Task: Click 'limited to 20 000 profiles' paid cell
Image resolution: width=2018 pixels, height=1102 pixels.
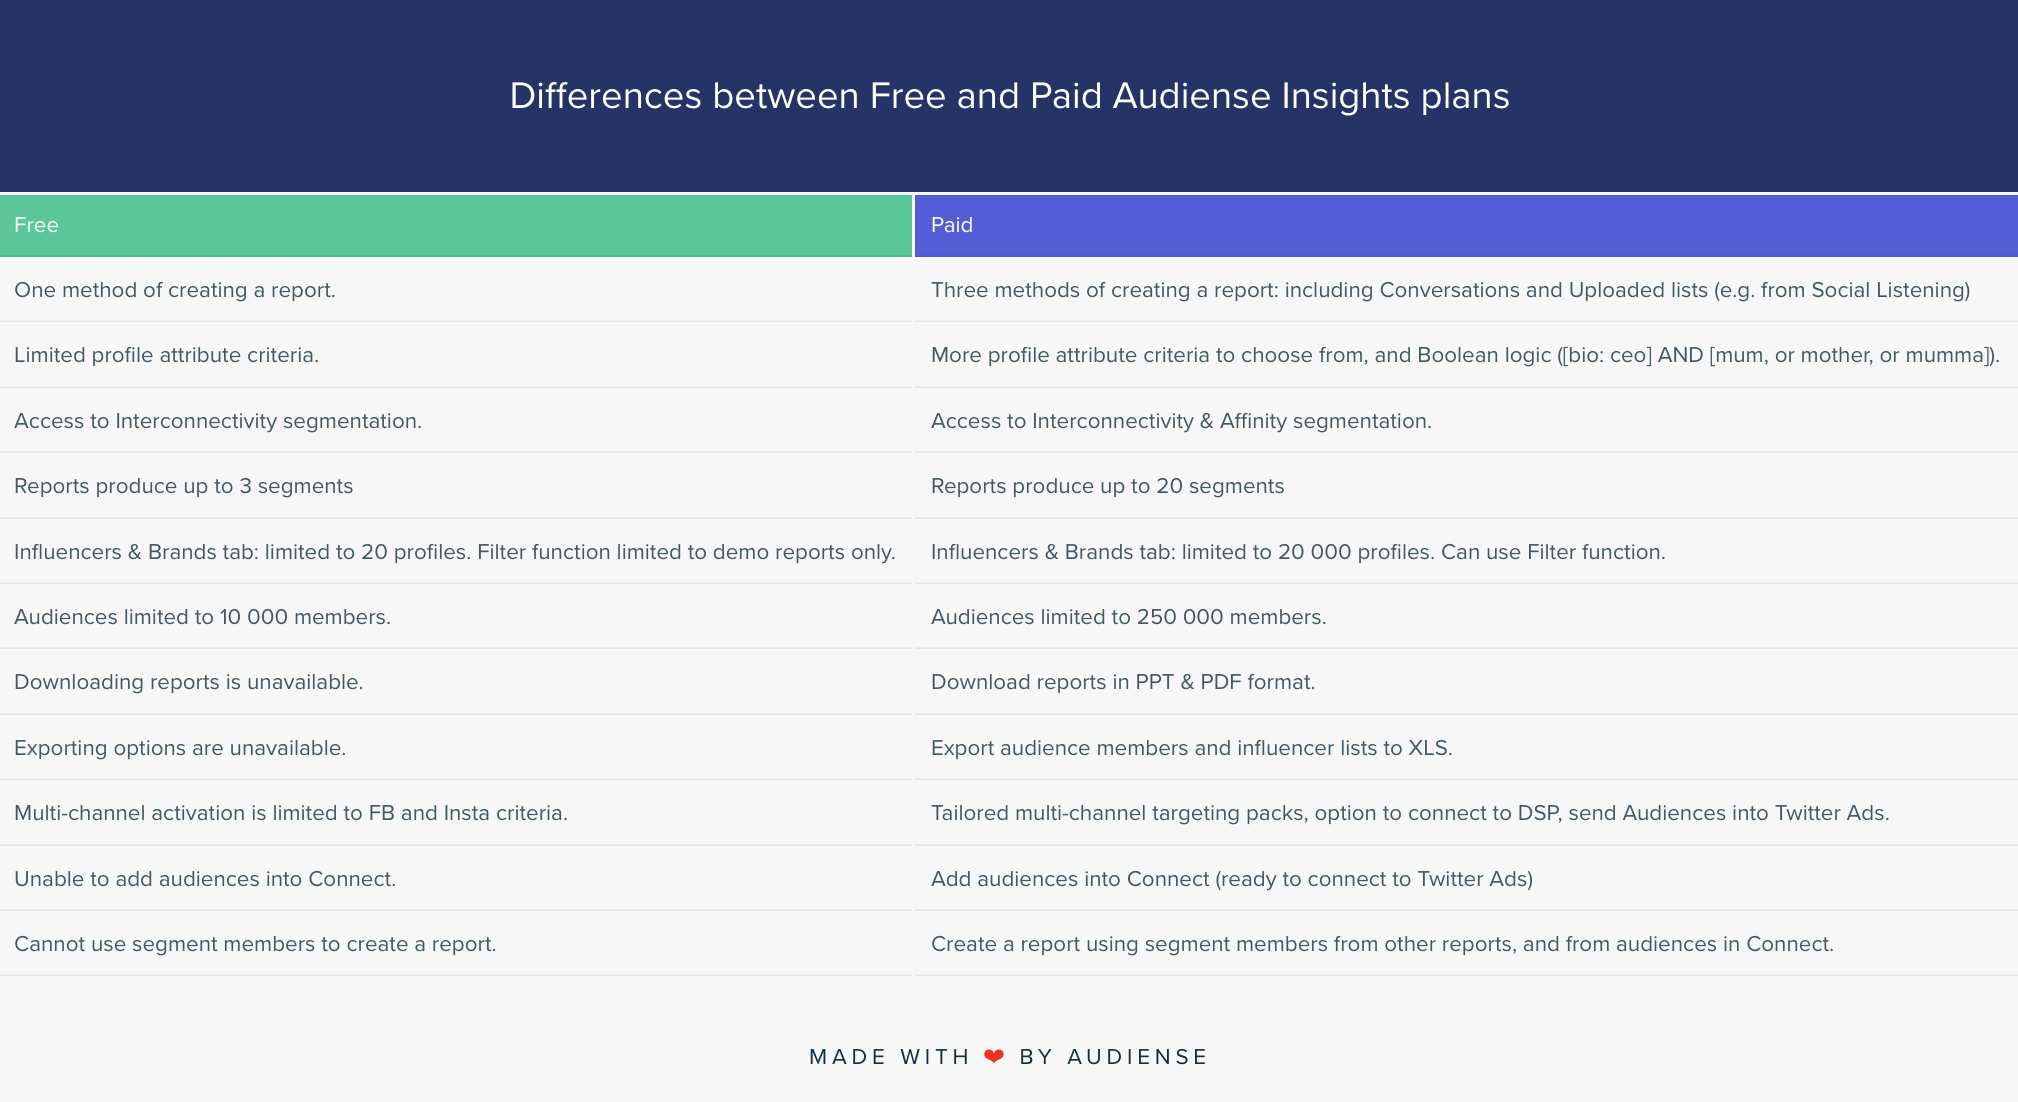Action: (1466, 552)
